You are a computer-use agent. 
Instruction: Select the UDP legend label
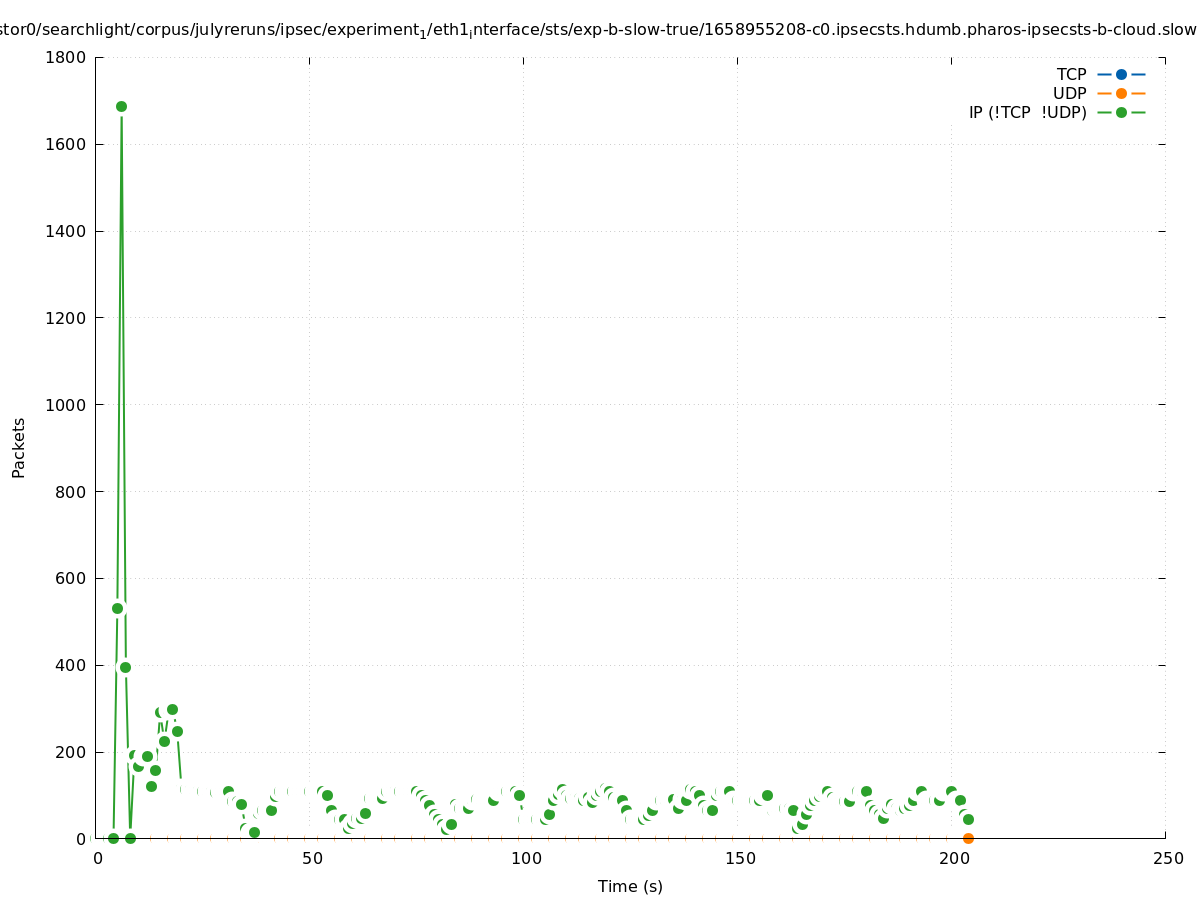[1069, 94]
